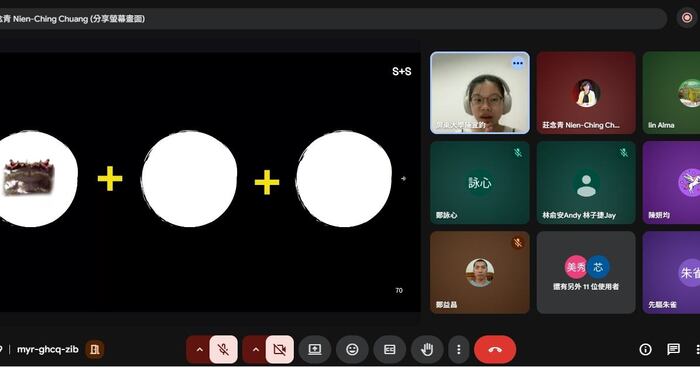Image resolution: width=700 pixels, height=367 pixels.
Task: Click the middle empty white circle in presentation
Action: [x=189, y=179]
